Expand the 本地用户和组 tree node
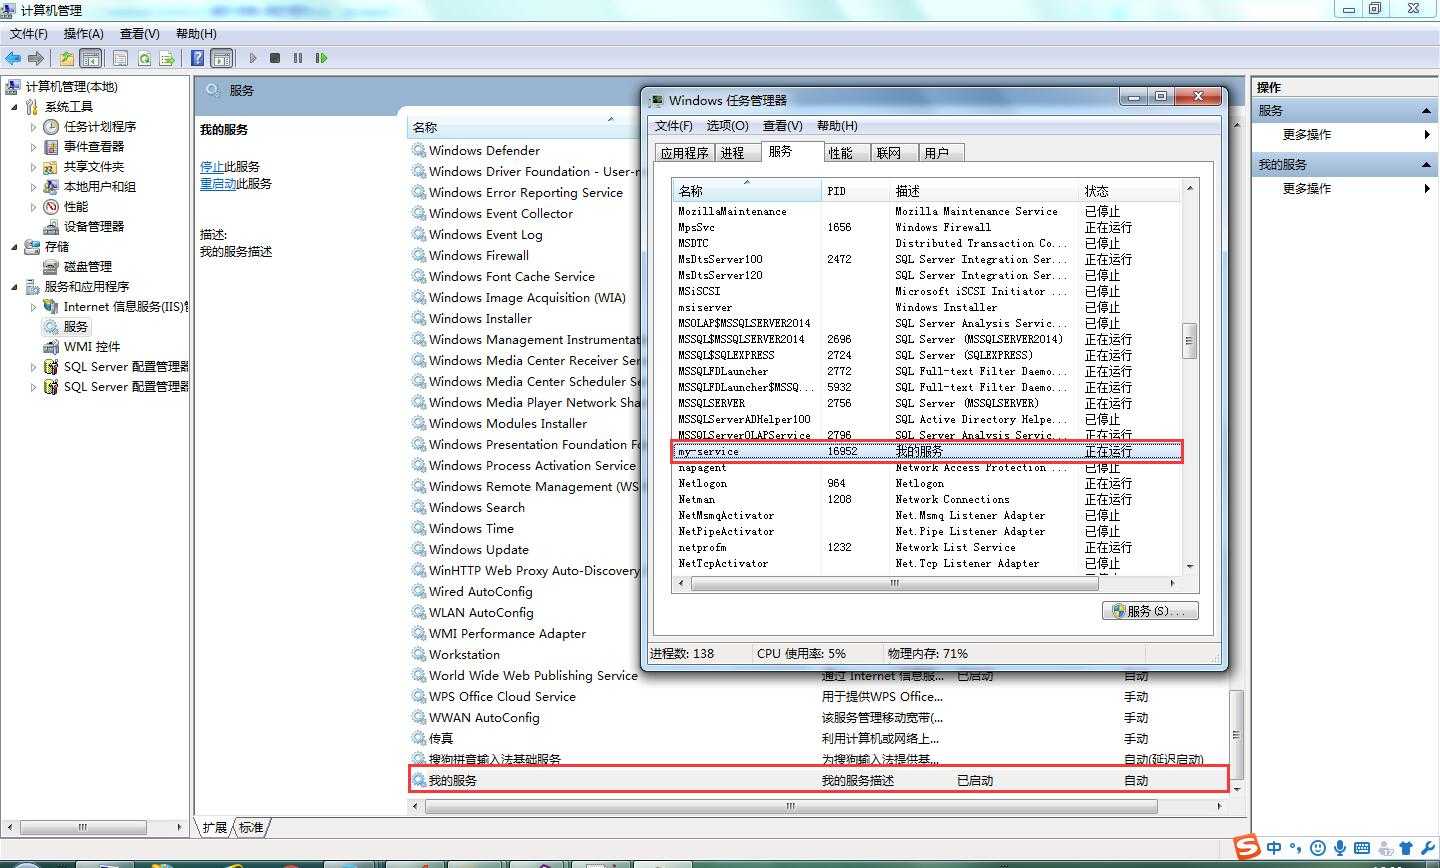1440x868 pixels. click(33, 187)
